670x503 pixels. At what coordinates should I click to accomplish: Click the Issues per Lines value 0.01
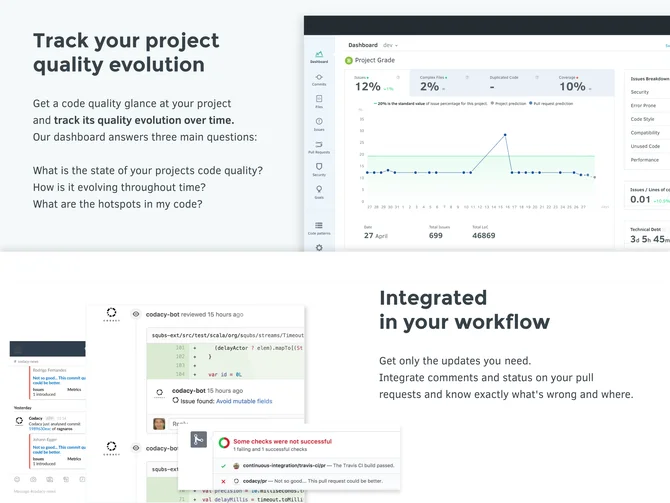pyautogui.click(x=640, y=199)
